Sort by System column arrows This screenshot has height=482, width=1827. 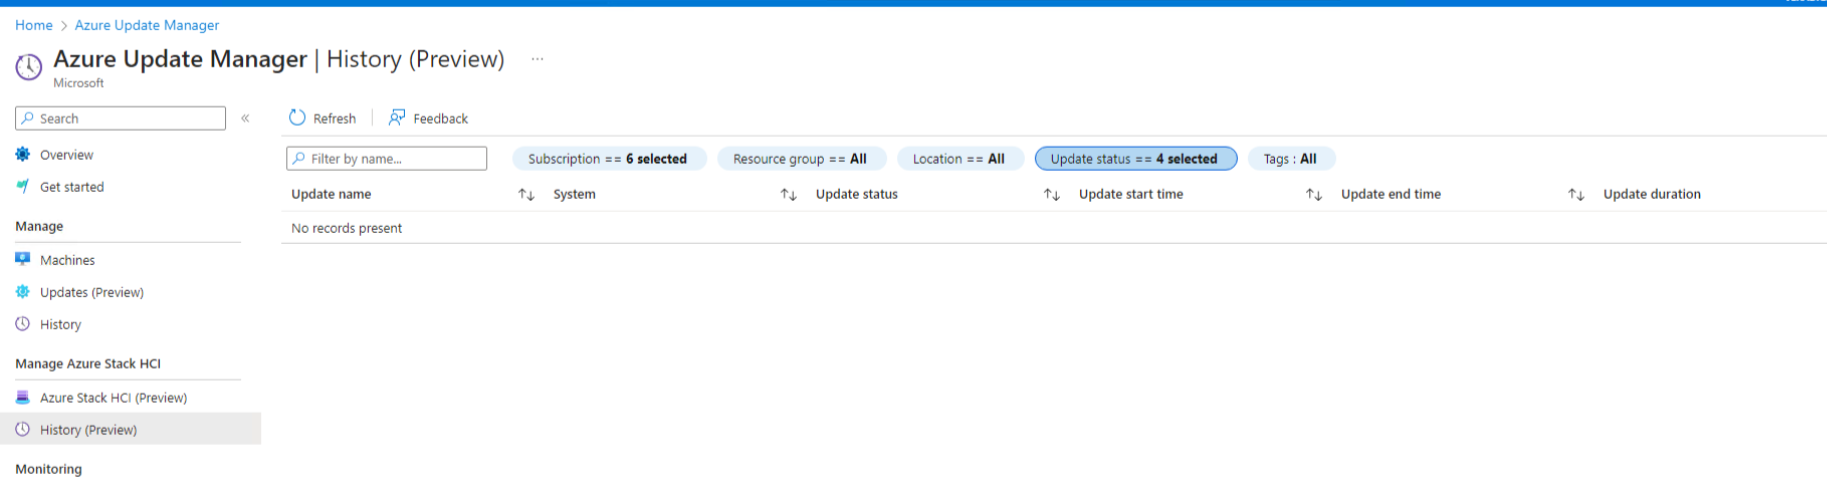point(788,194)
